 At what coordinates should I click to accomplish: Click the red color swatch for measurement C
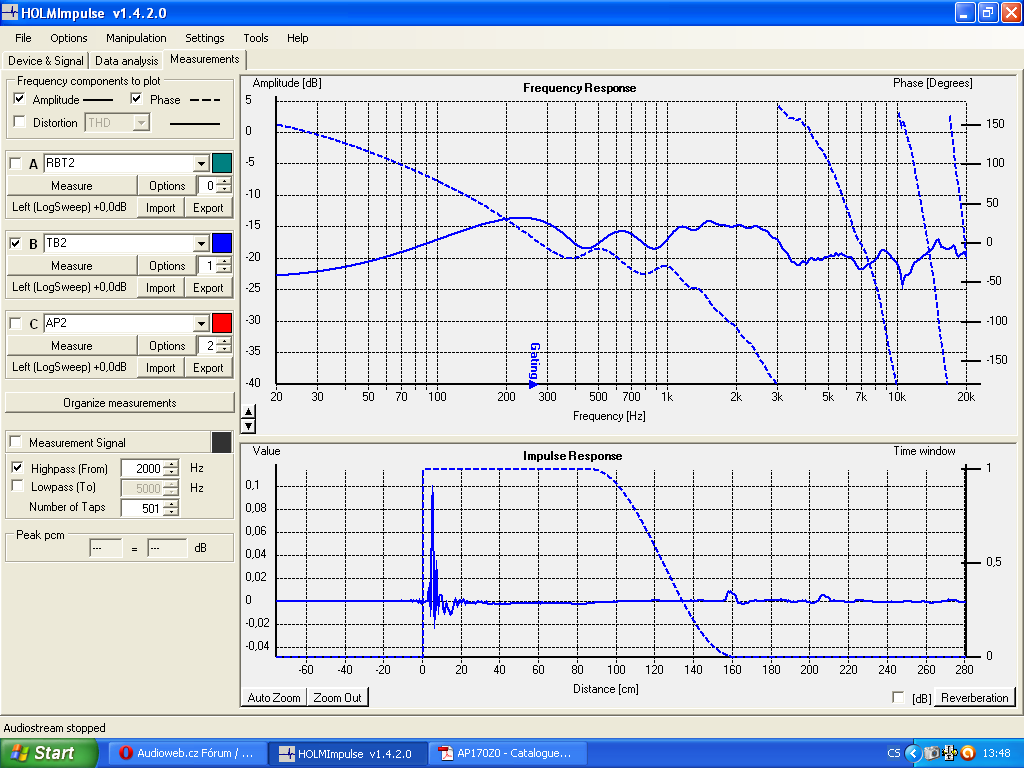(x=222, y=323)
